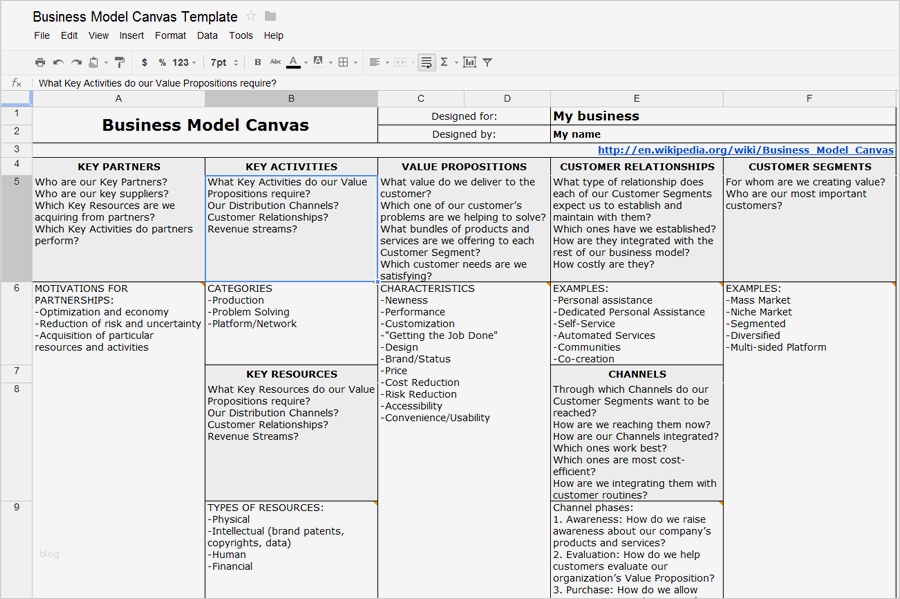
Task: Open the Format menu
Action: point(170,36)
